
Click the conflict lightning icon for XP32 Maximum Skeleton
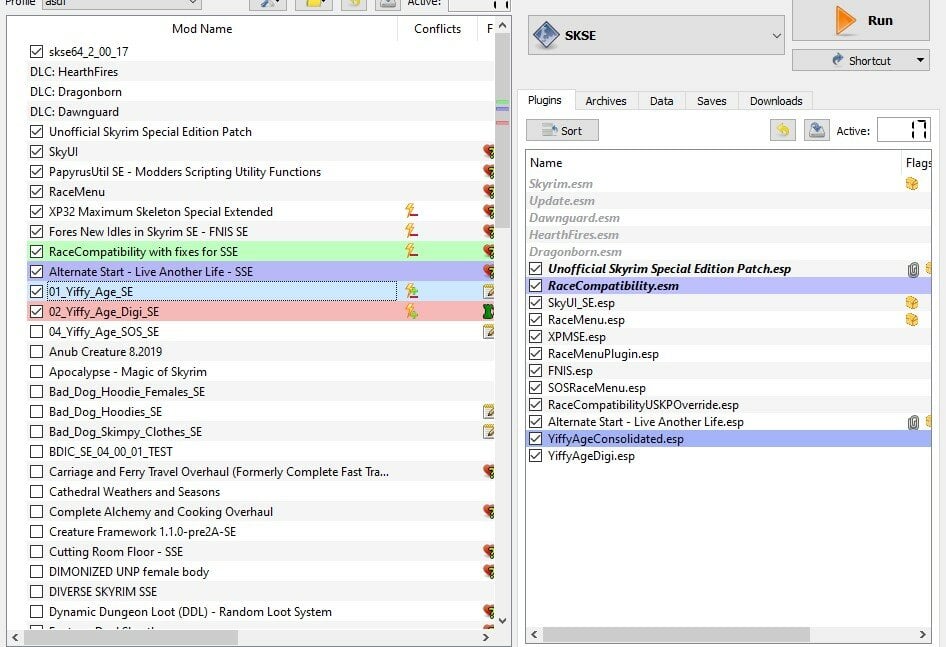(x=411, y=211)
